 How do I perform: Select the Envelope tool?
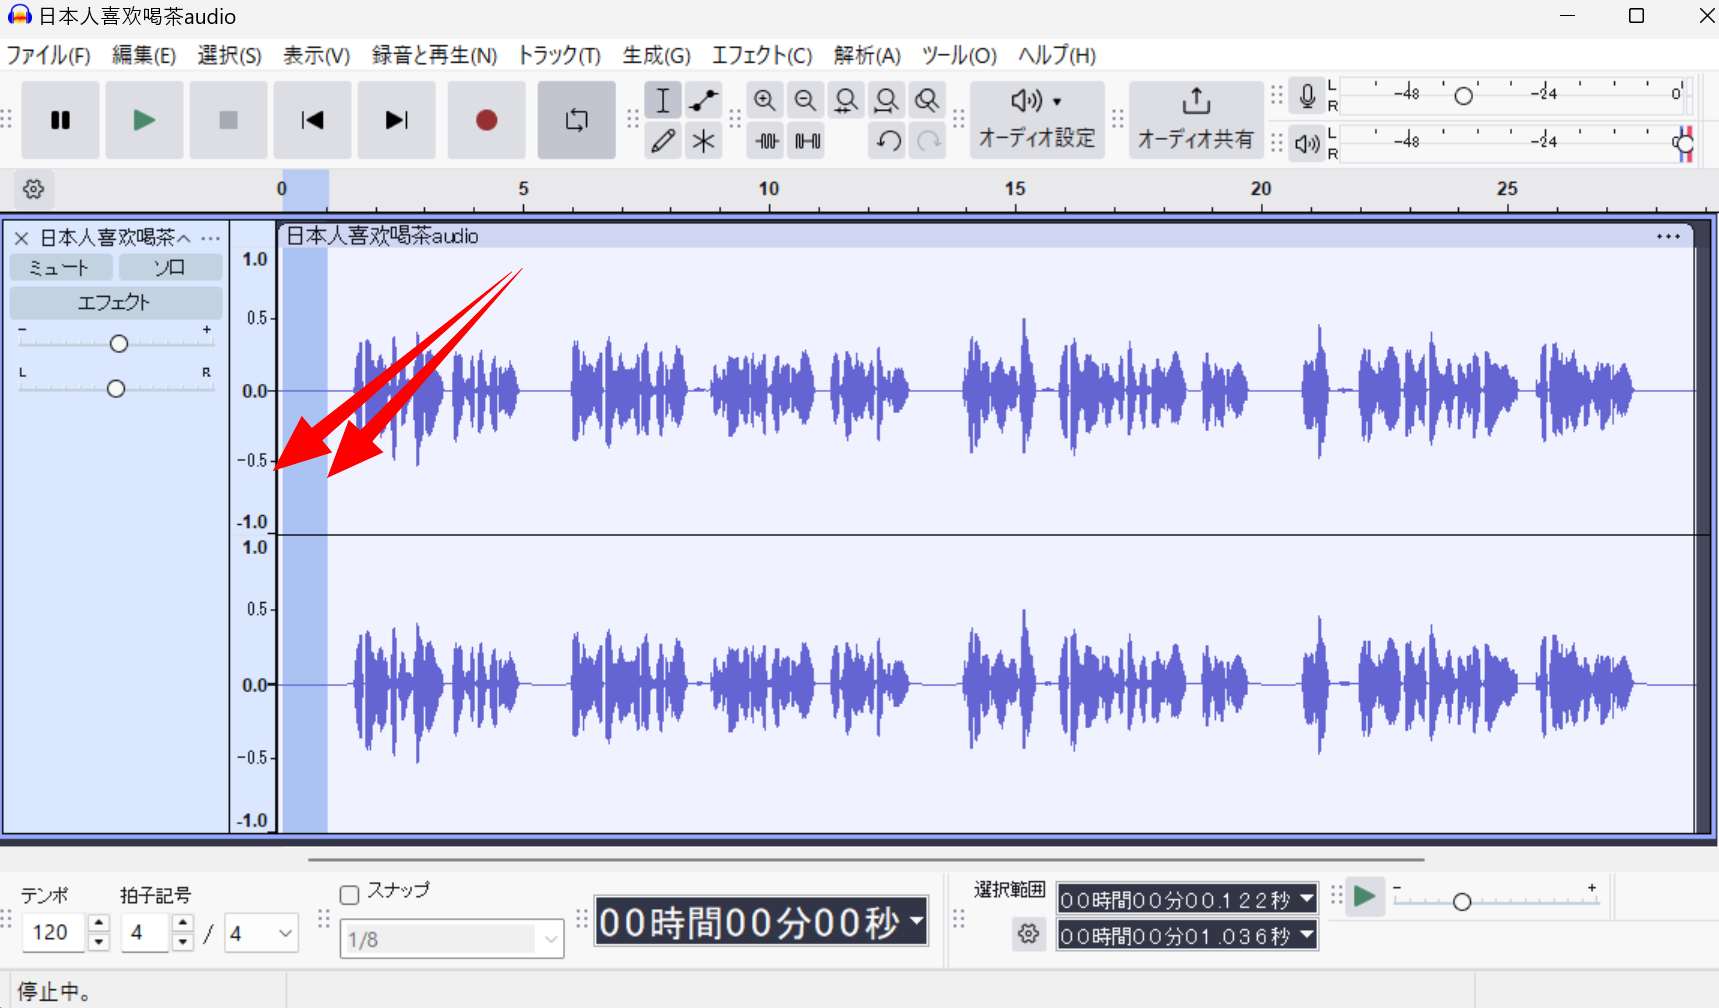[703, 100]
